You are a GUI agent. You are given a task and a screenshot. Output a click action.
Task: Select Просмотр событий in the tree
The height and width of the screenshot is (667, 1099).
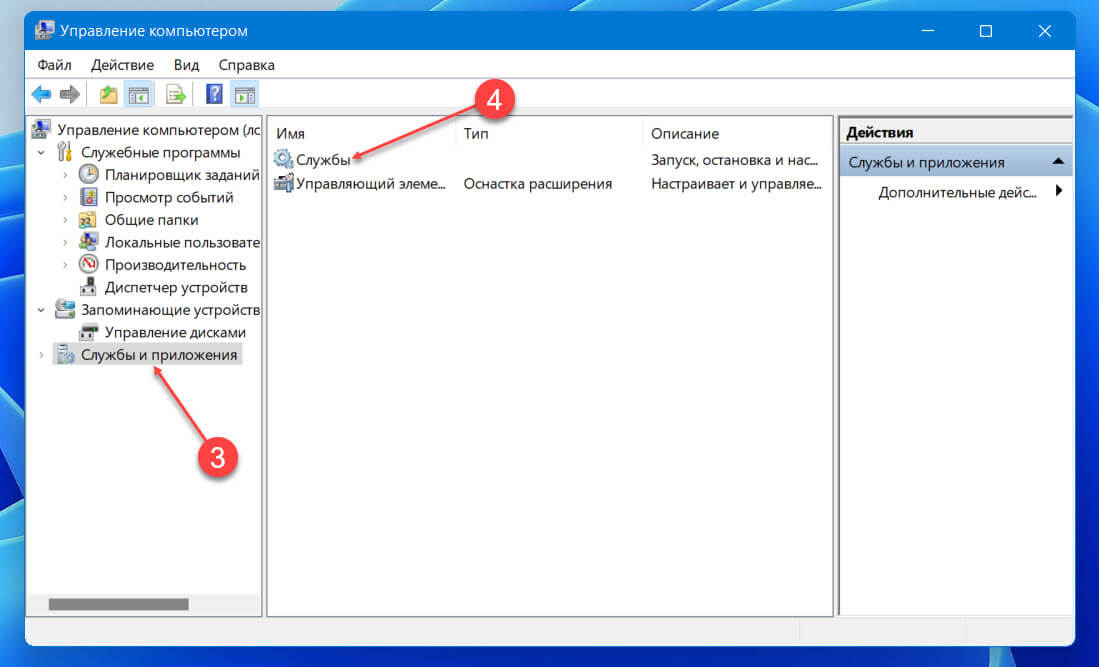click(x=169, y=198)
